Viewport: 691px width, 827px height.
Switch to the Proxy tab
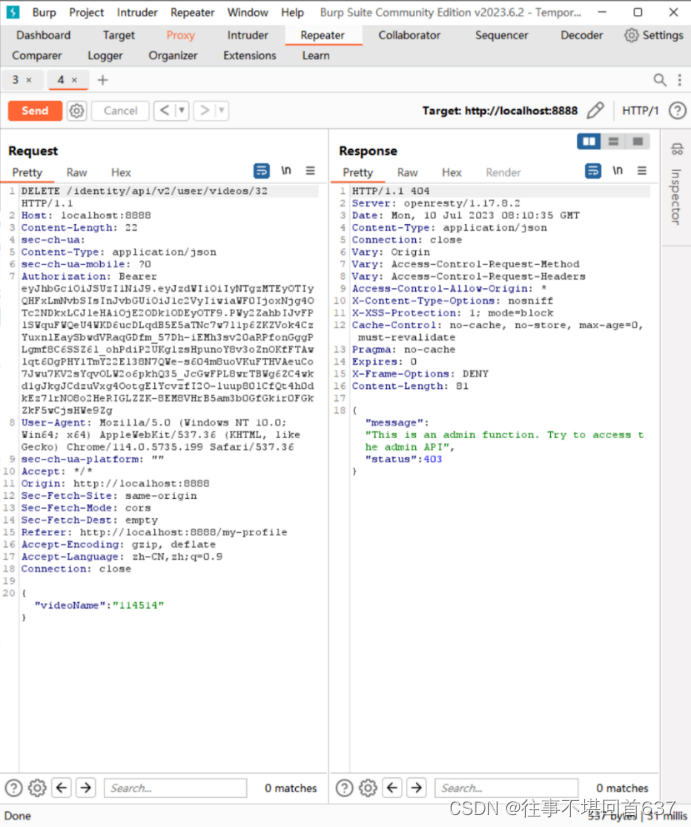click(180, 35)
